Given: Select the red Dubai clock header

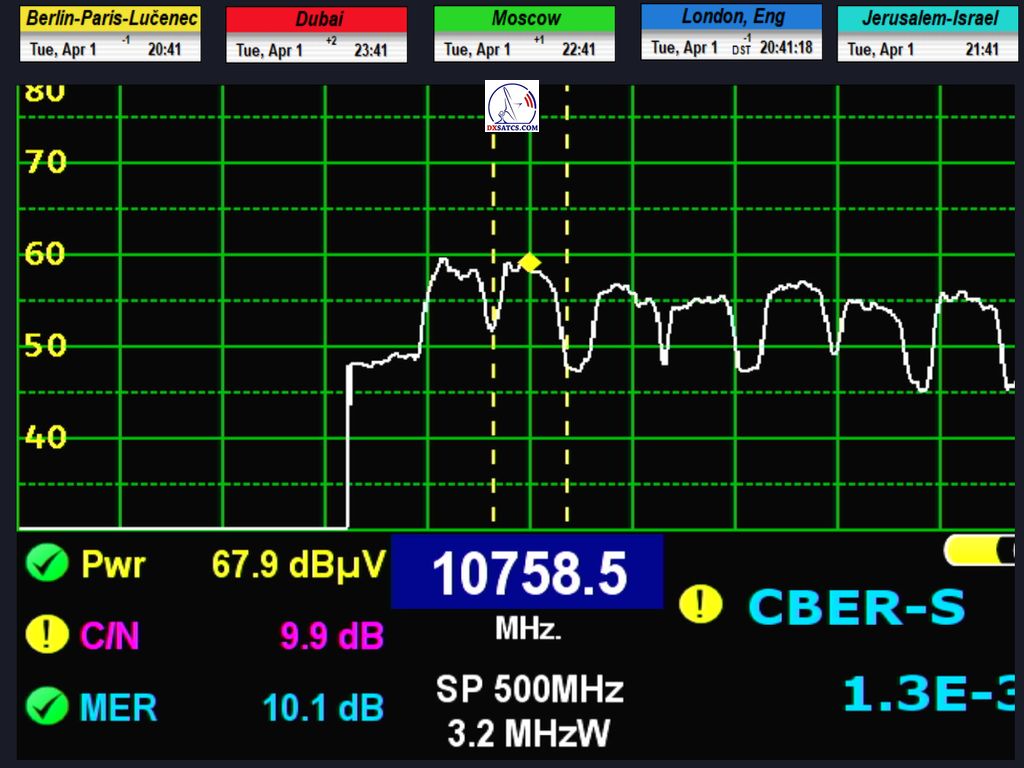Looking at the screenshot, I should point(316,19).
